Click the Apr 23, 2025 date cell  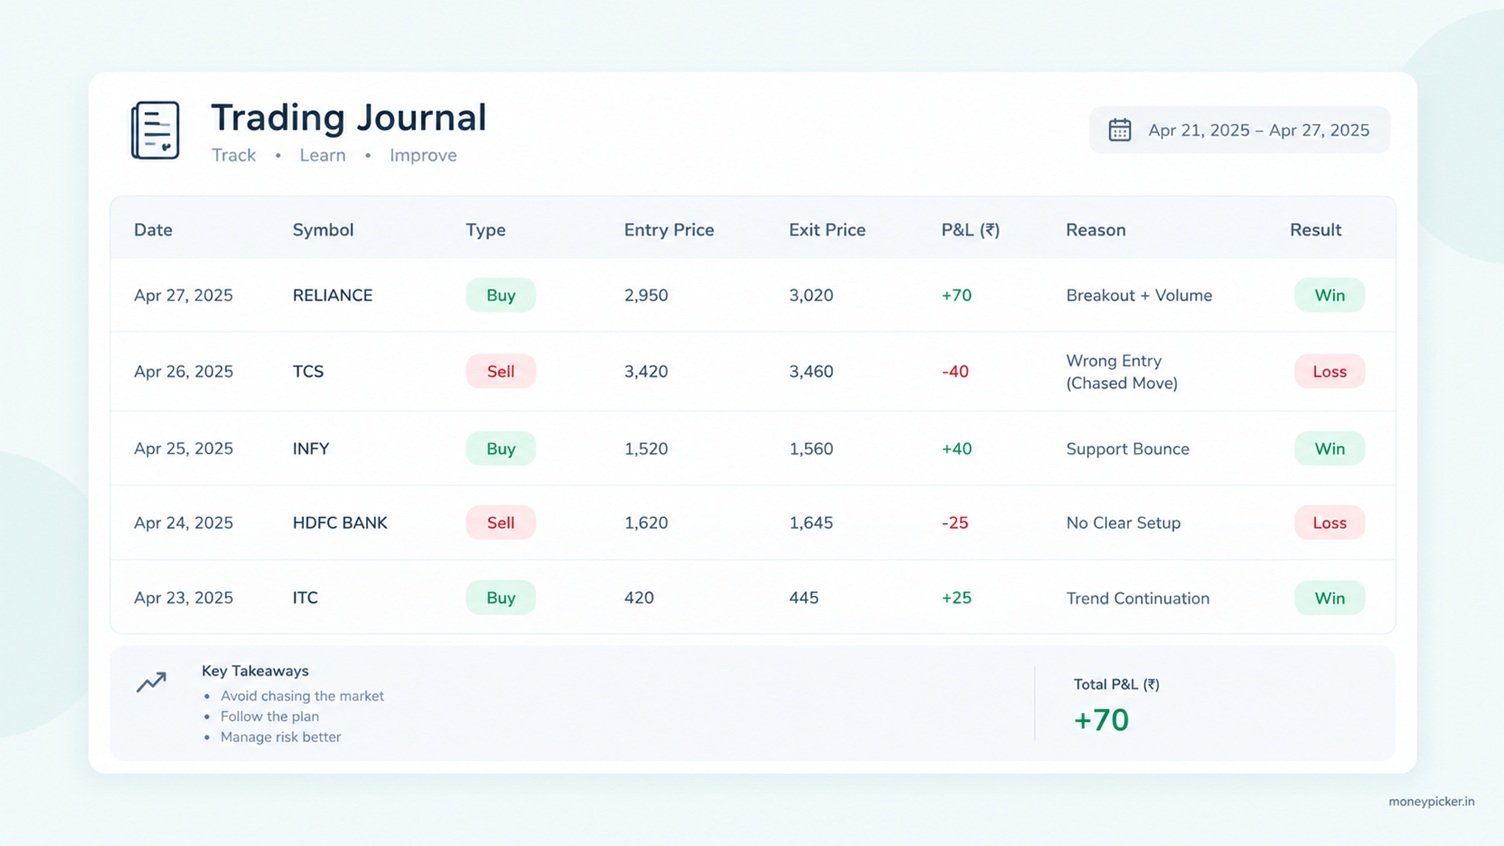[183, 597]
